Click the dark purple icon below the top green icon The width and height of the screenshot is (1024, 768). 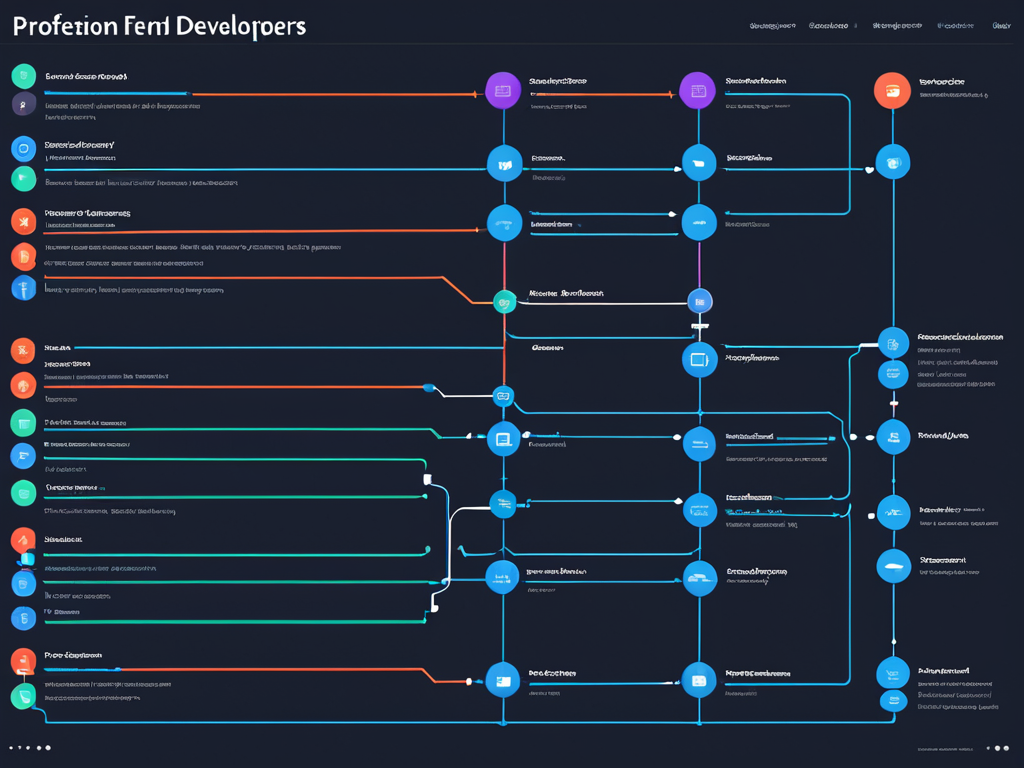coord(23,104)
